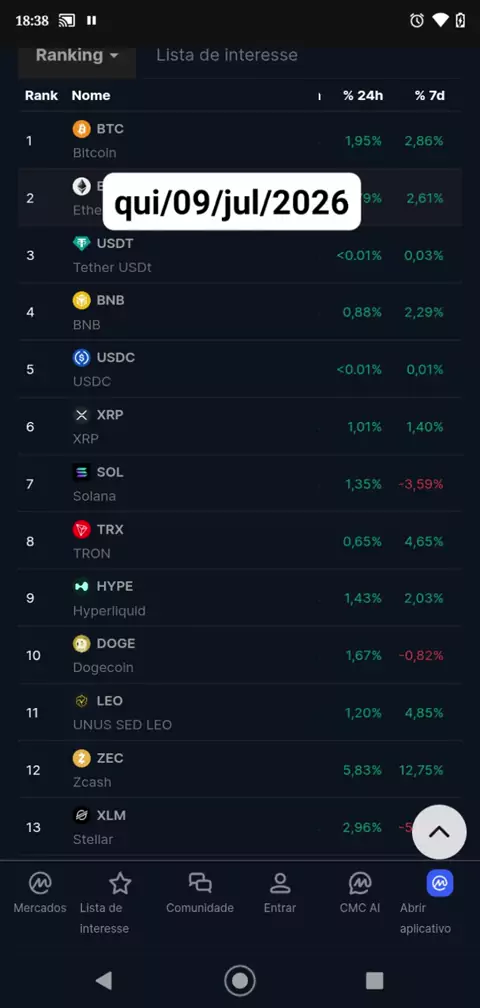Tap Entrar to sign in
Image resolution: width=480 pixels, height=1008 pixels.
click(280, 894)
